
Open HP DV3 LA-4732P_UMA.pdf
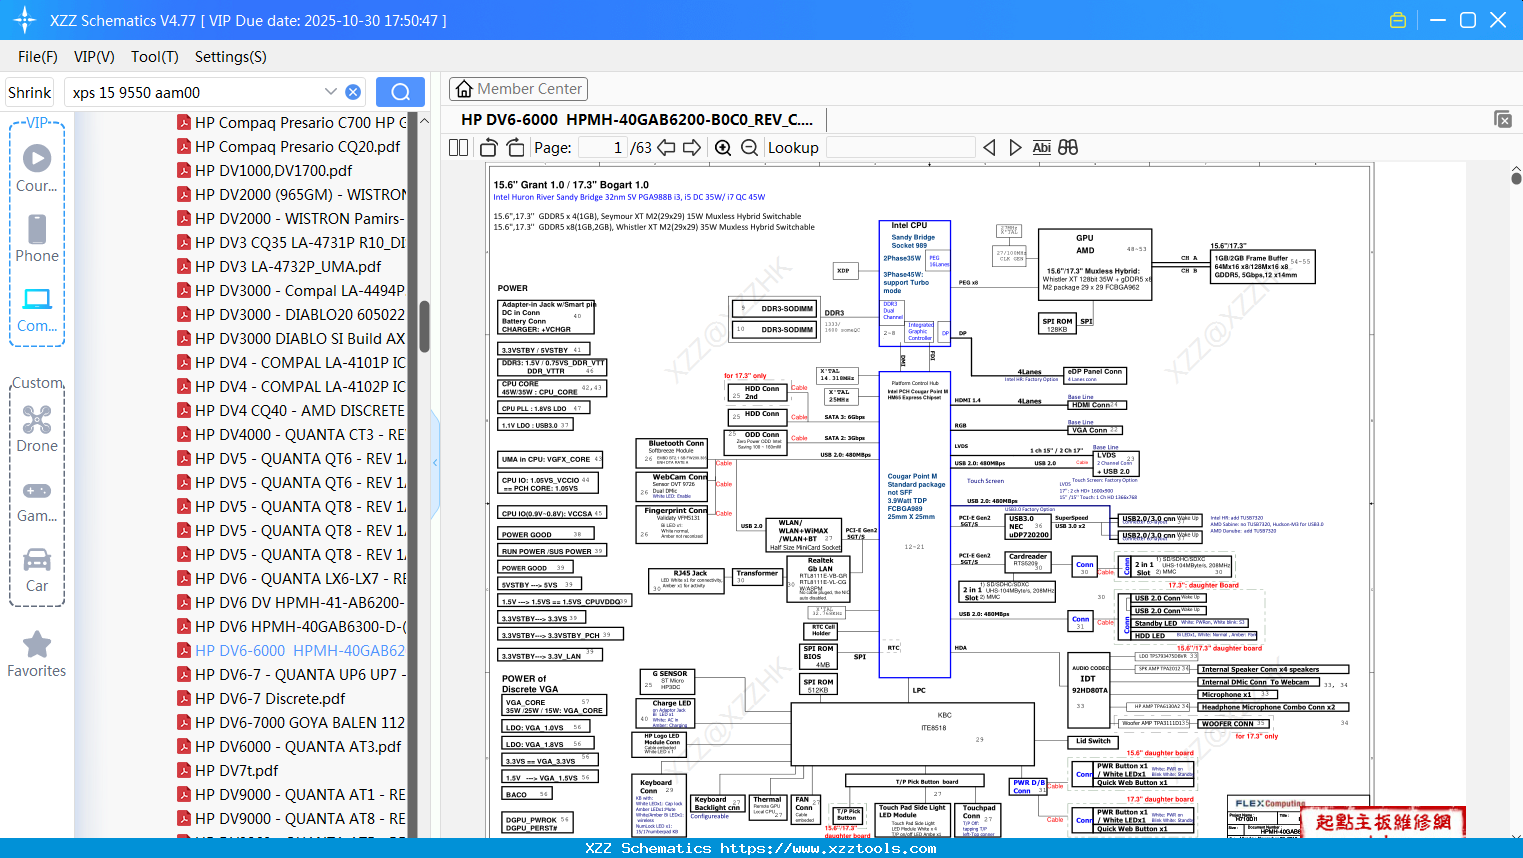tap(279, 267)
